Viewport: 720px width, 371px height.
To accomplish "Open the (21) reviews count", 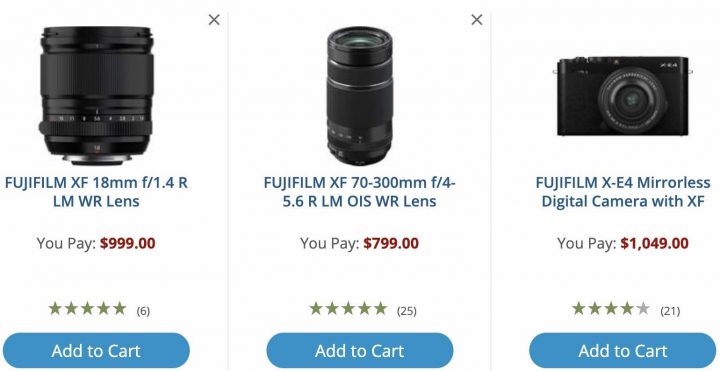I will coord(670,311).
